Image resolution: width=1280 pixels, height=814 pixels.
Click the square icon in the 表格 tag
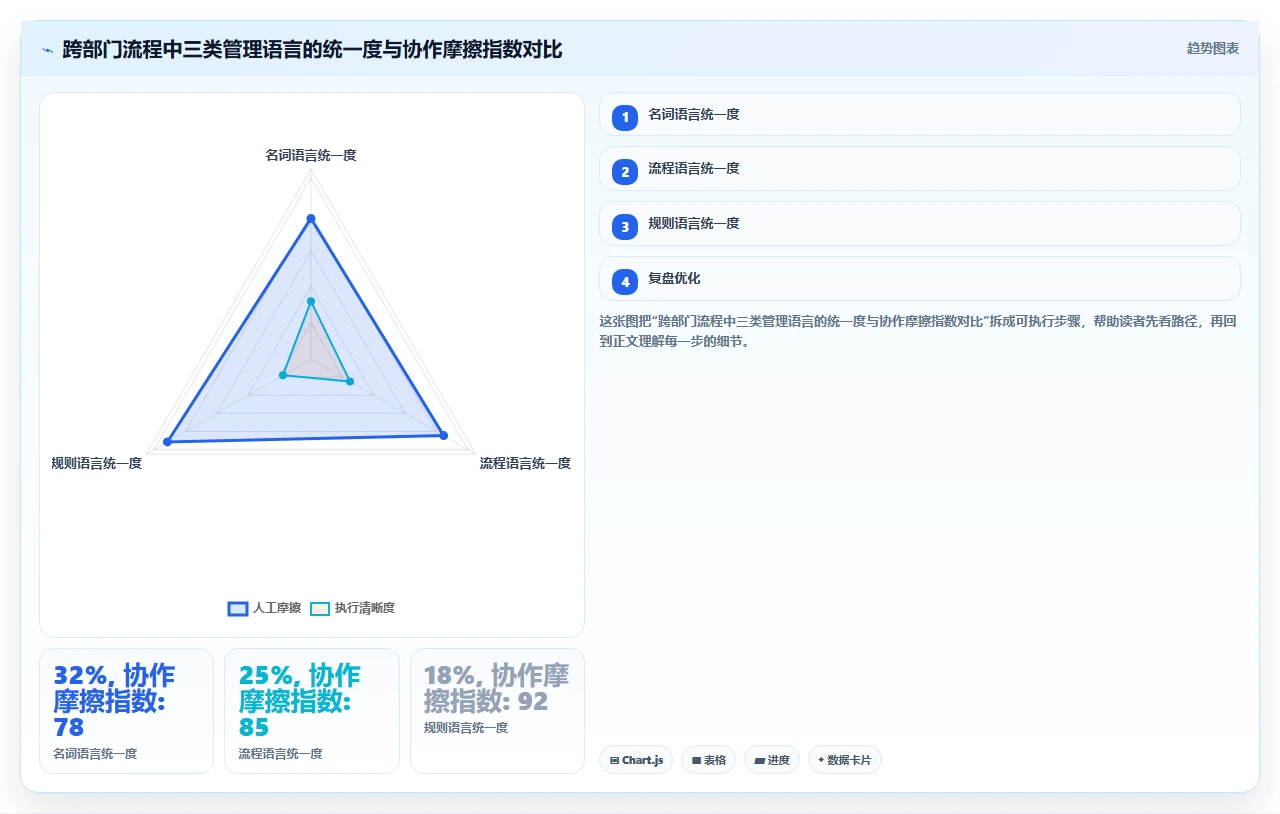[696, 761]
